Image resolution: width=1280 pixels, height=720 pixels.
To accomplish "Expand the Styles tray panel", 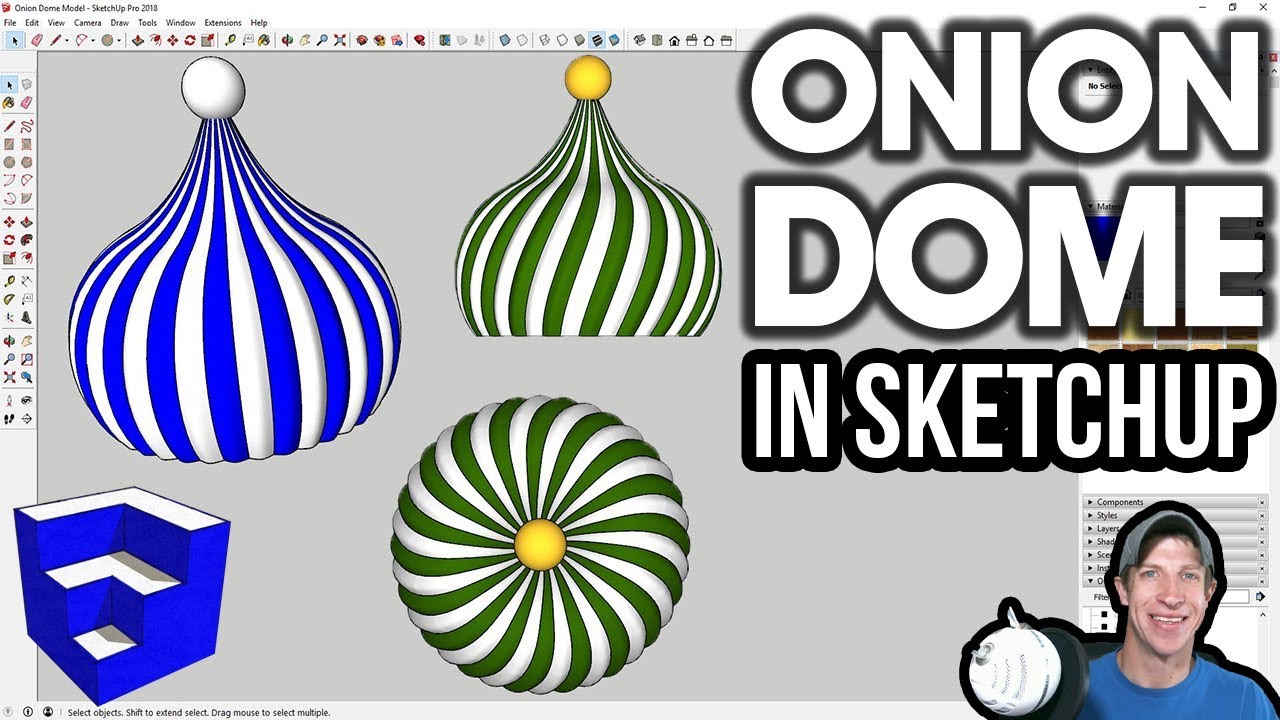I will click(1090, 515).
